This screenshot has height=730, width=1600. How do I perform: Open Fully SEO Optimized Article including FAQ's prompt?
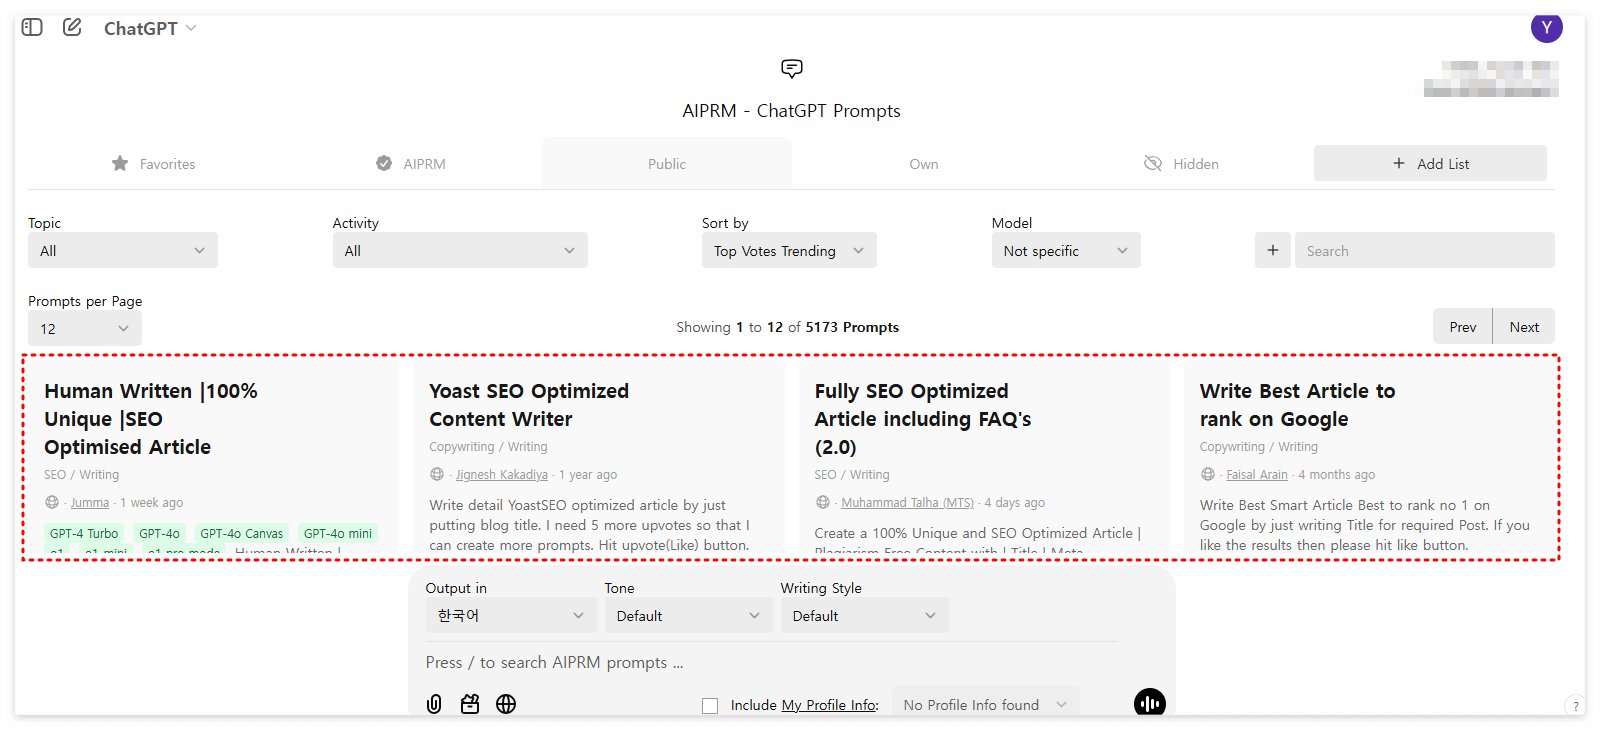[x=922, y=419]
